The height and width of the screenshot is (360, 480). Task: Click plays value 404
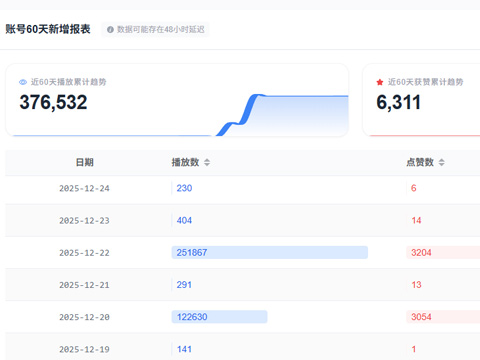coord(184,220)
